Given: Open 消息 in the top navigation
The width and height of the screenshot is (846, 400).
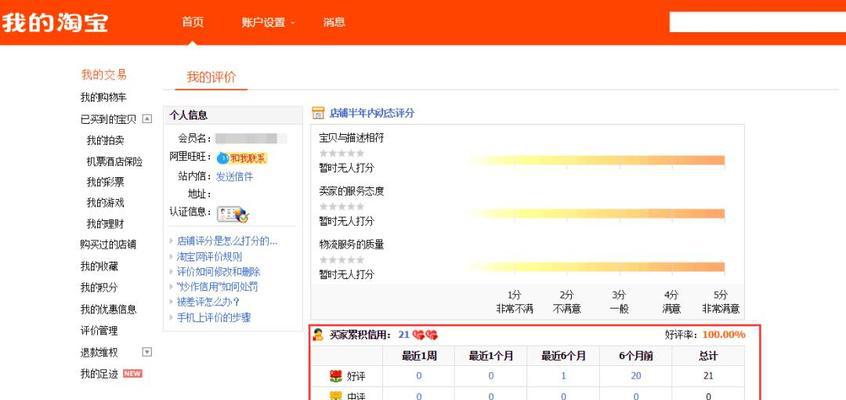Looking at the screenshot, I should (334, 23).
